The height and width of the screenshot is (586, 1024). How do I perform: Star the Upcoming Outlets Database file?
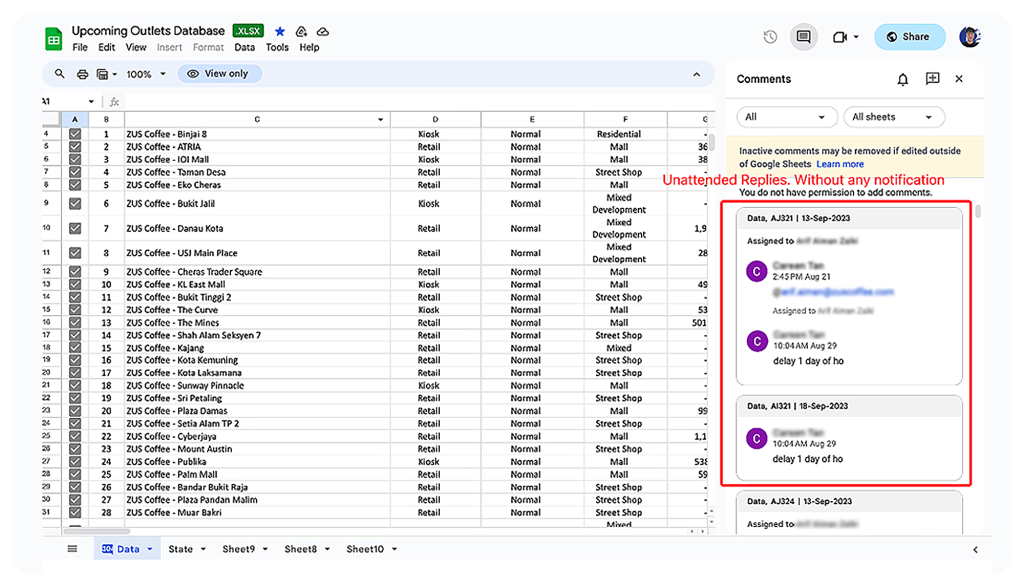(280, 31)
